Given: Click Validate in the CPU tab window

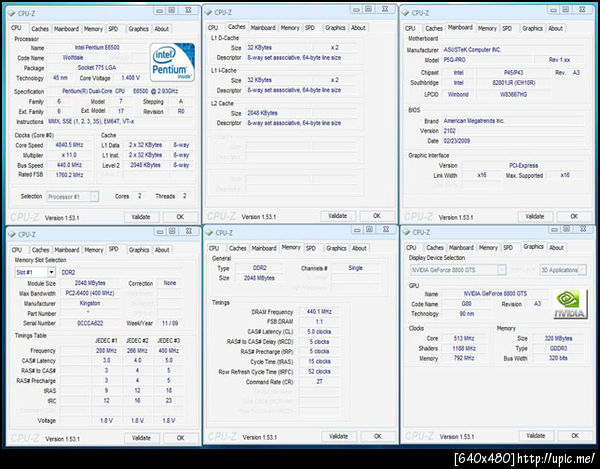Looking at the screenshot, I should coord(141,217).
